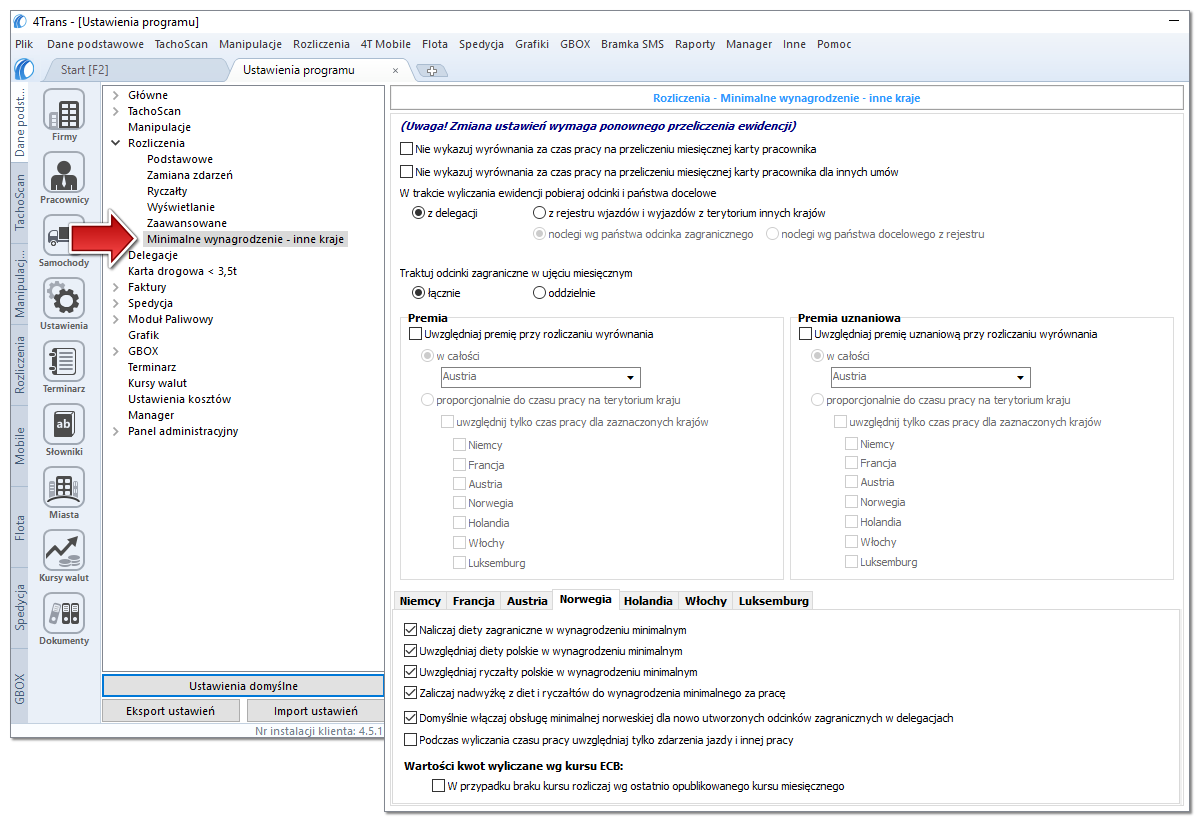The image size is (1200, 822).
Task: Select Zamiana zdarzeń in tree
Action: point(190,175)
